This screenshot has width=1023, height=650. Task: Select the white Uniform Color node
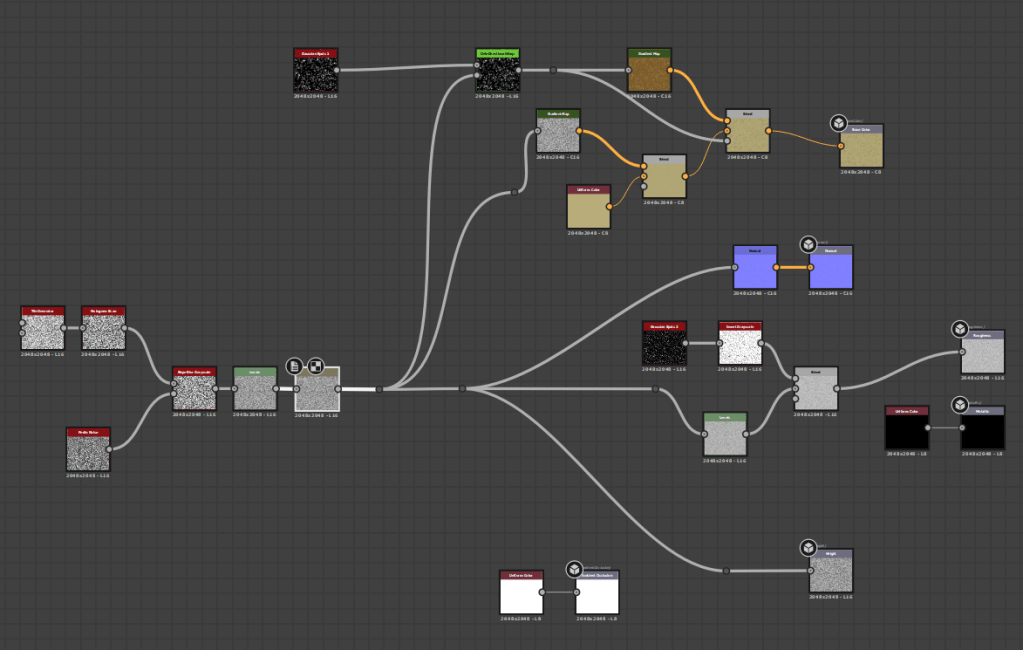pos(521,595)
